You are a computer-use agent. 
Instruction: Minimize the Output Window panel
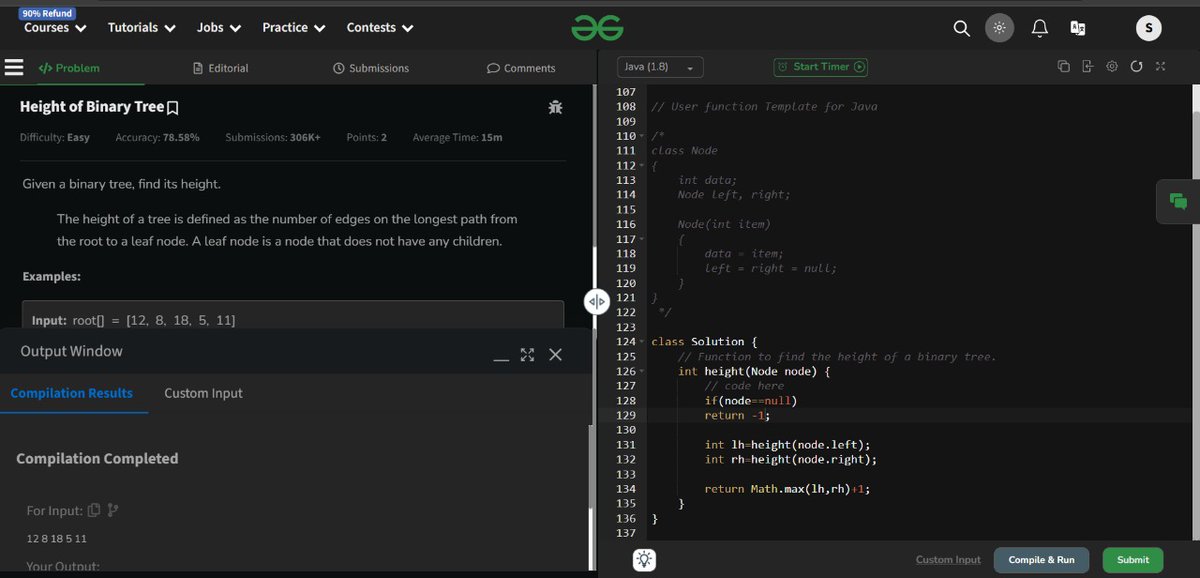(502, 357)
